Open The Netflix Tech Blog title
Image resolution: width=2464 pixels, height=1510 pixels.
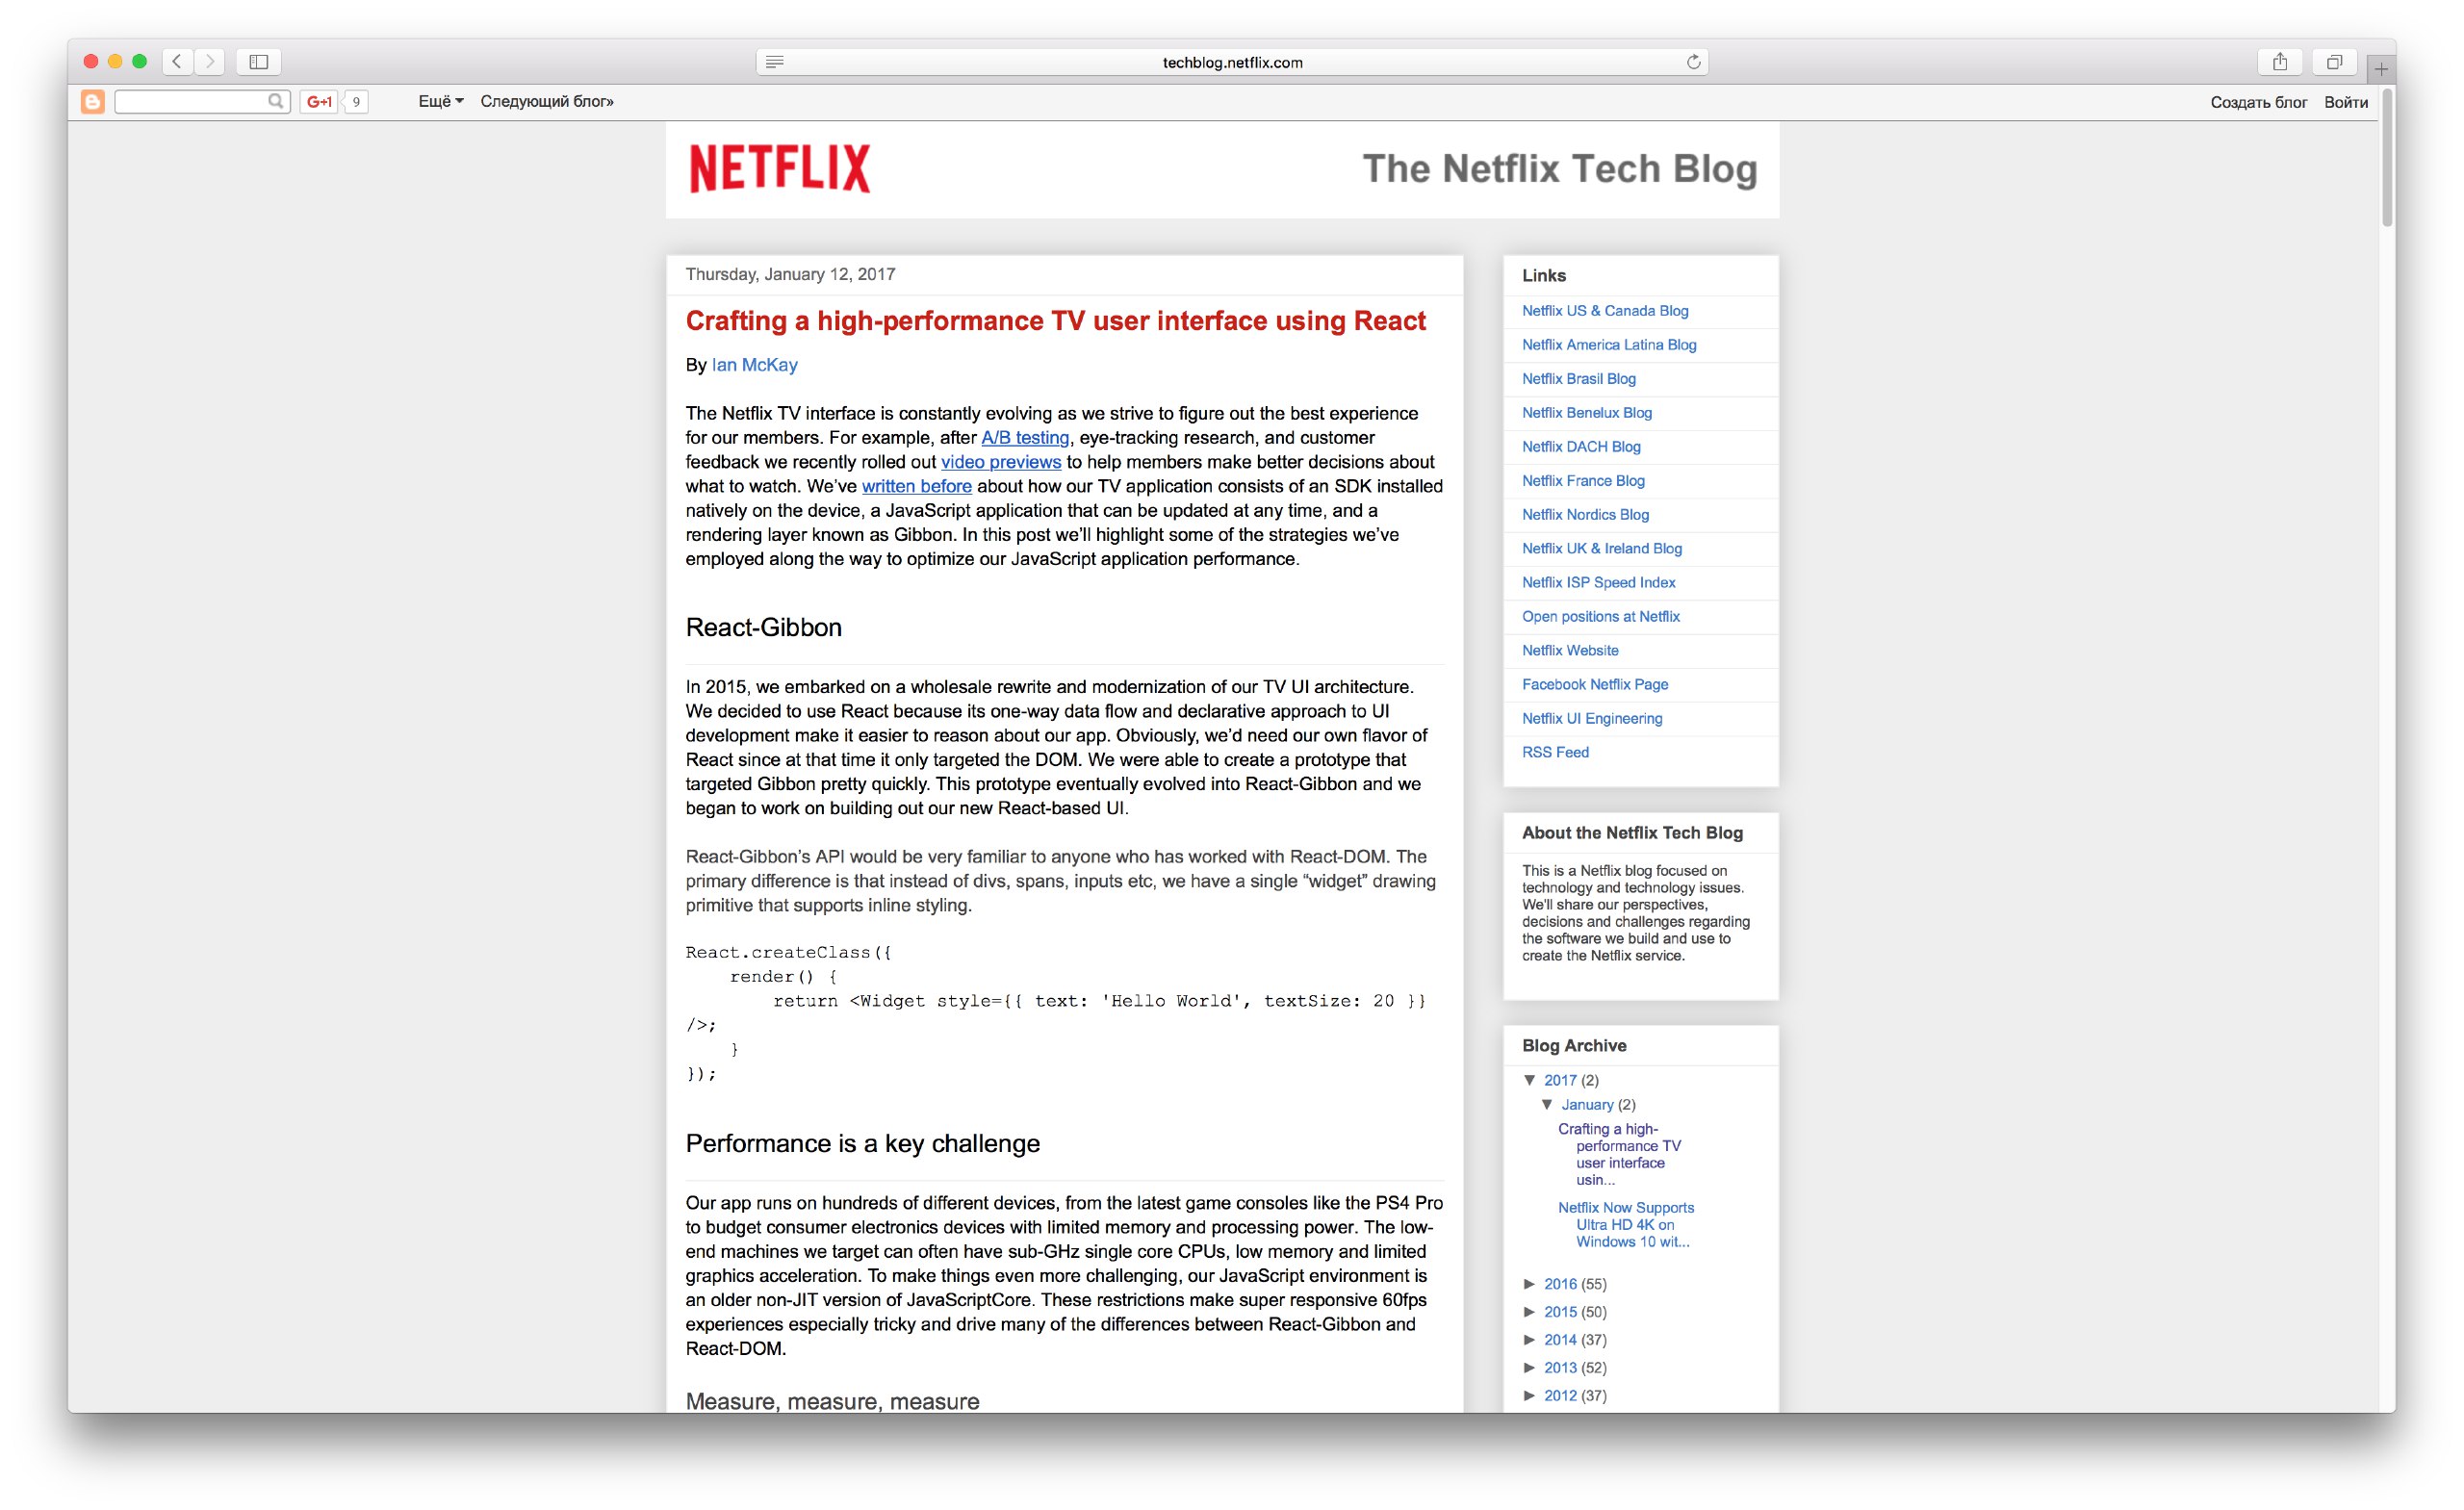click(x=1560, y=168)
